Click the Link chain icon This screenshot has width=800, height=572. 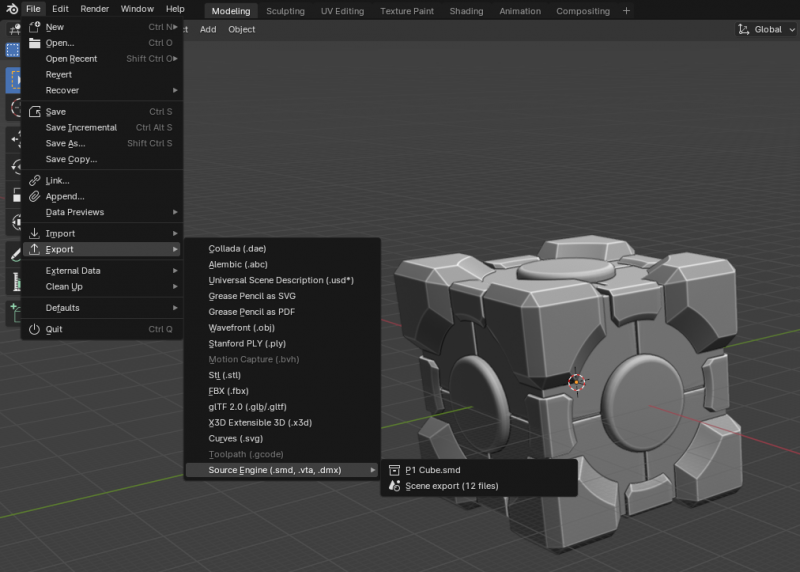[x=34, y=181]
